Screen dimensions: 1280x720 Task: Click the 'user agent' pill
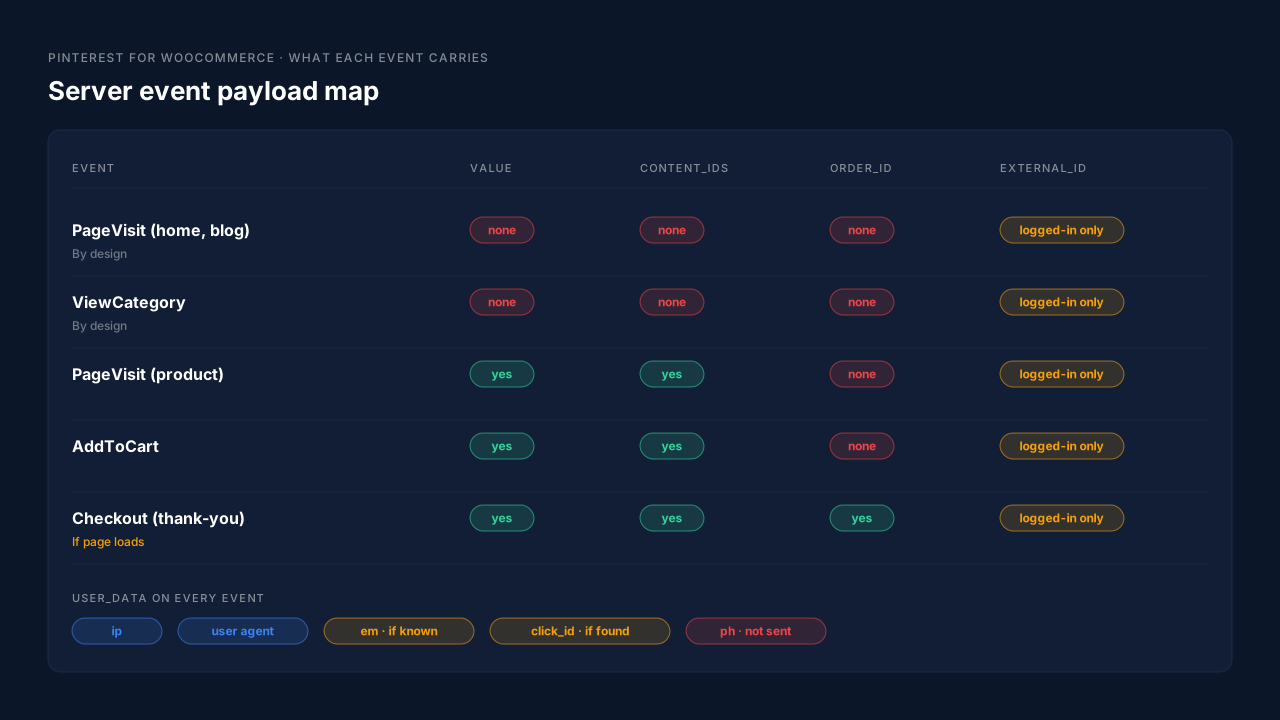[243, 631]
